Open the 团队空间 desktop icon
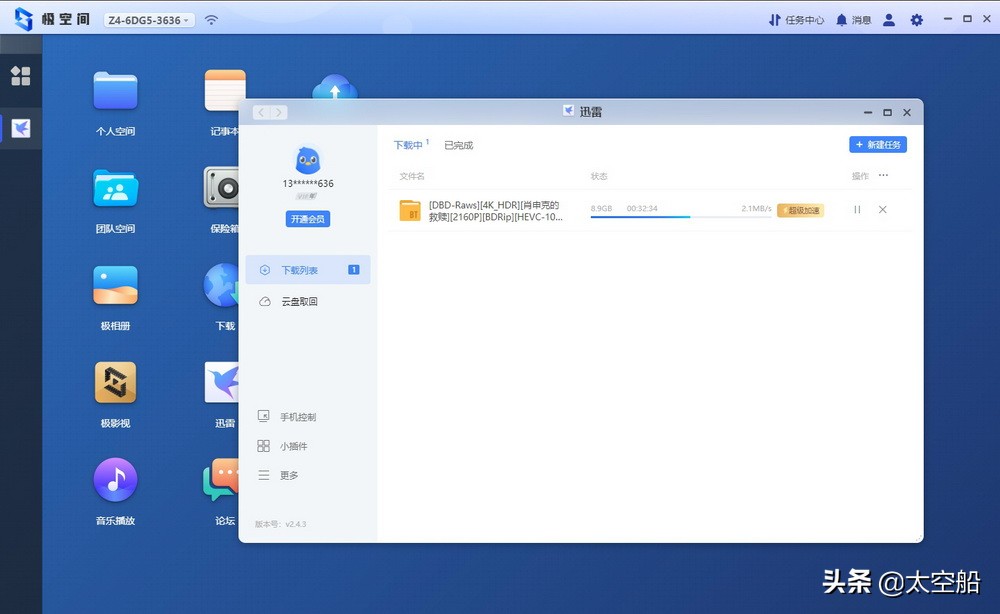The width and height of the screenshot is (1000, 614). 115,188
